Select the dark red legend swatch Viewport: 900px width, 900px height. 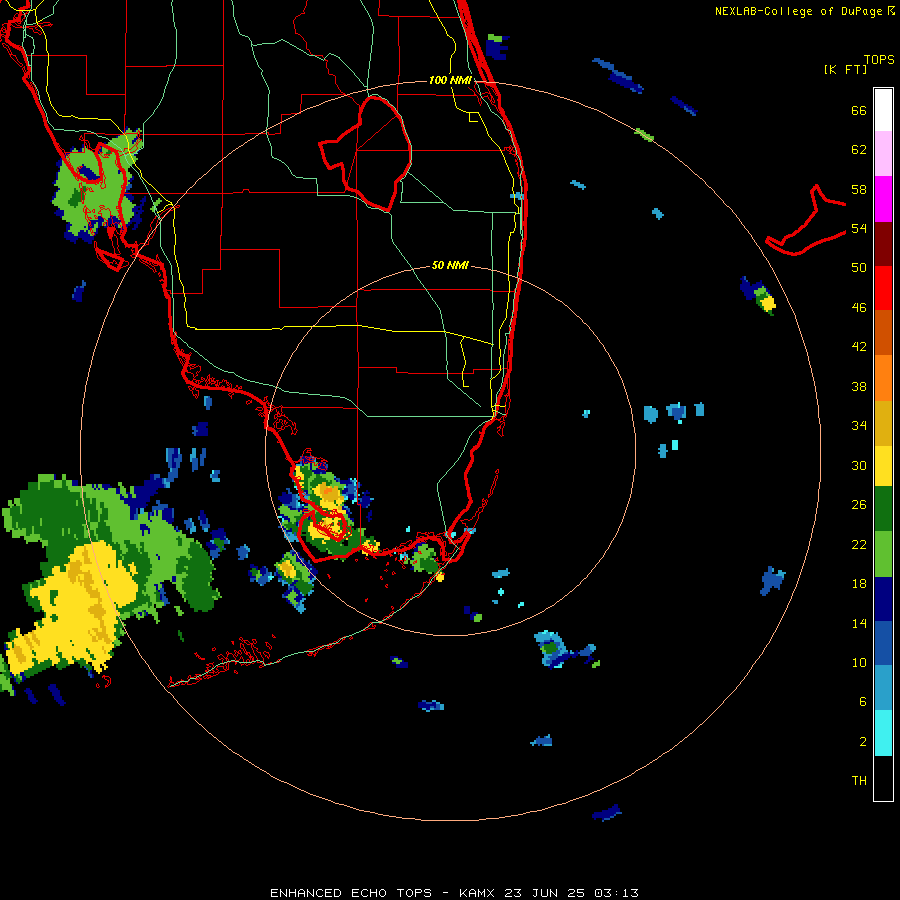[883, 243]
